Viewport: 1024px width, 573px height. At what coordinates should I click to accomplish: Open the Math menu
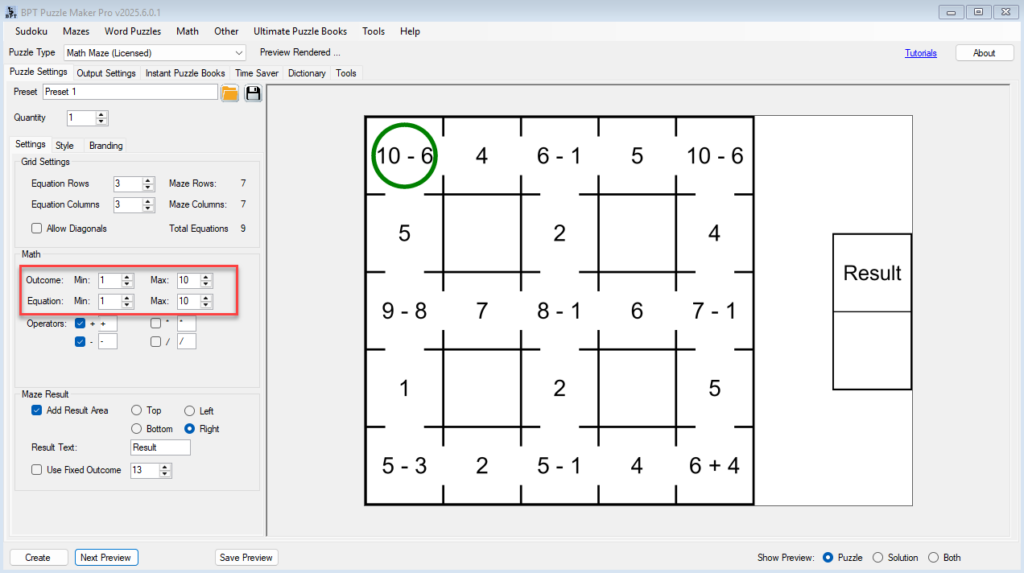coord(187,31)
